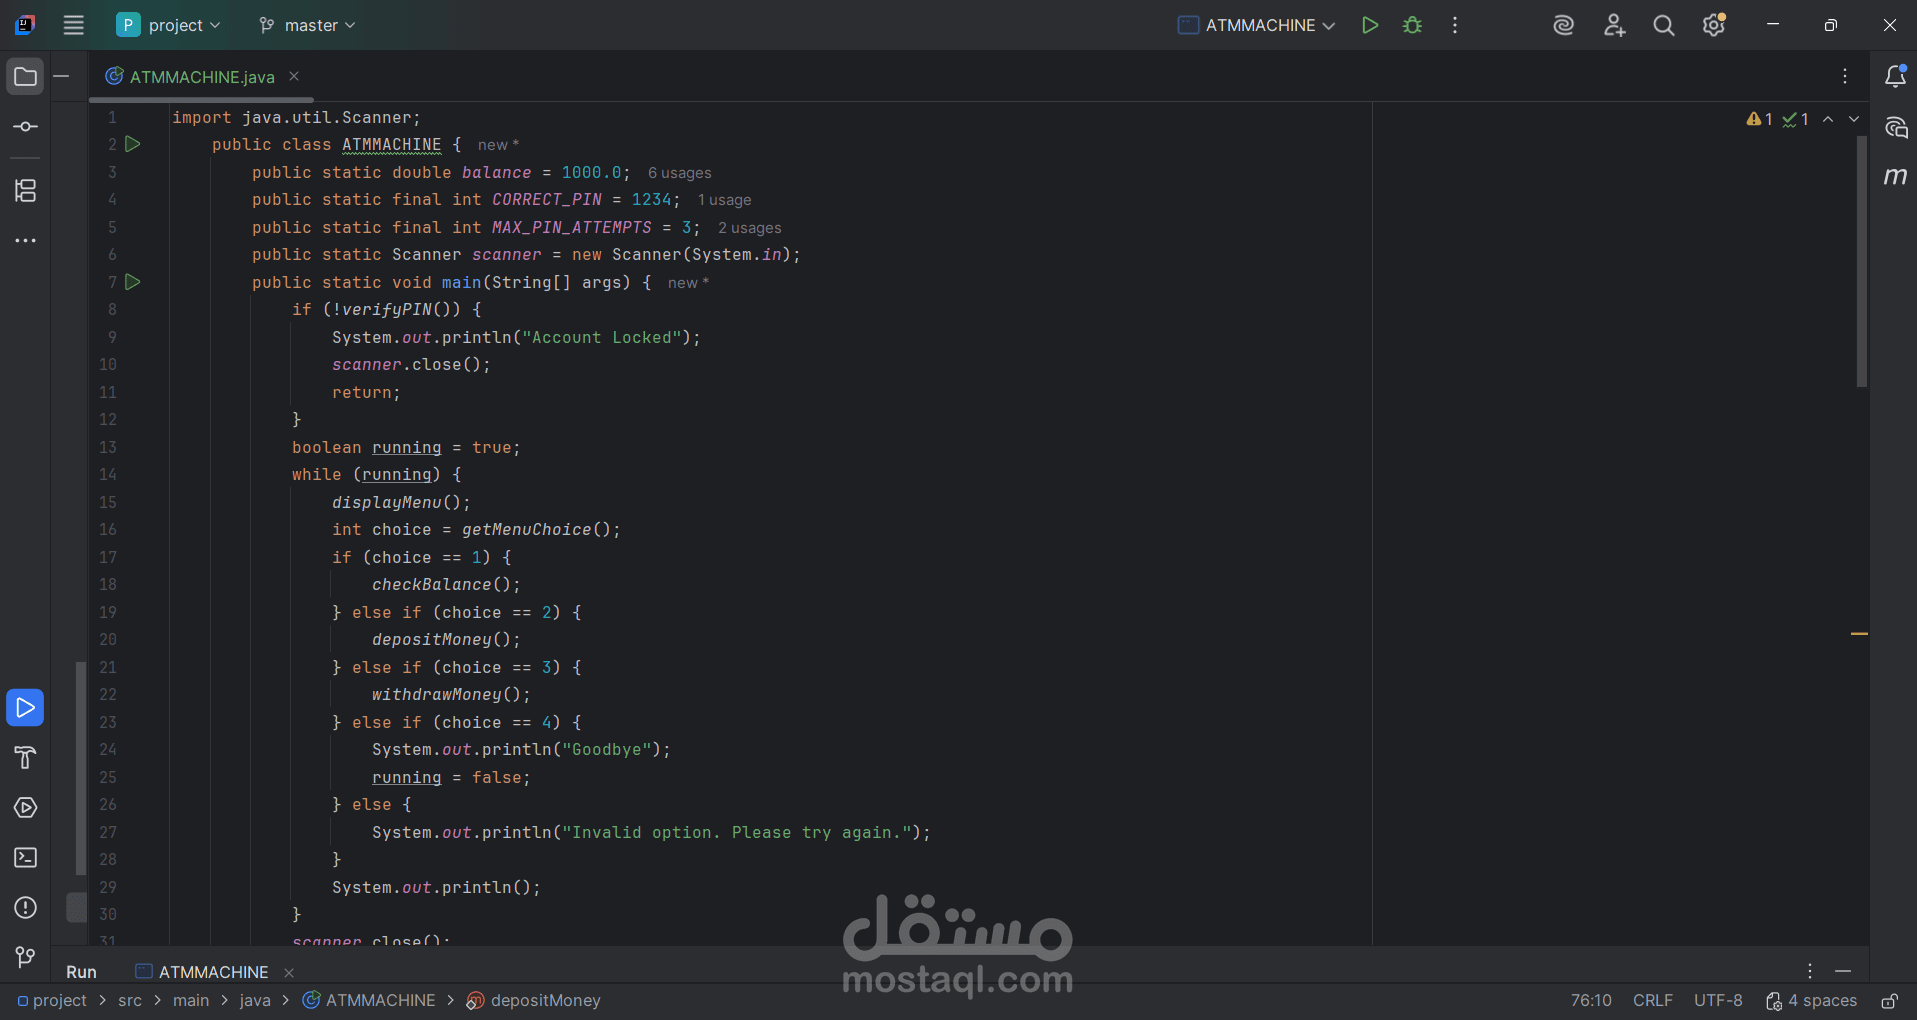Go to the previous highlighted error
1917x1020 pixels.
tap(1828, 119)
